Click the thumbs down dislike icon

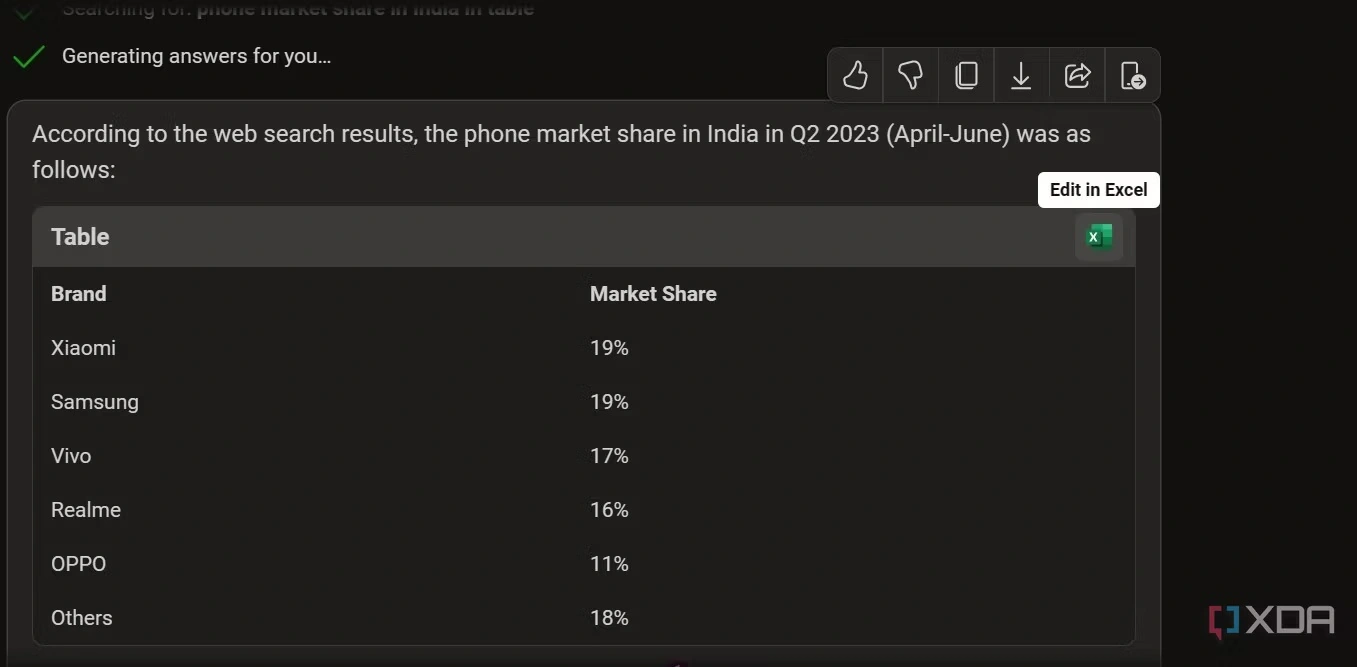tap(910, 75)
